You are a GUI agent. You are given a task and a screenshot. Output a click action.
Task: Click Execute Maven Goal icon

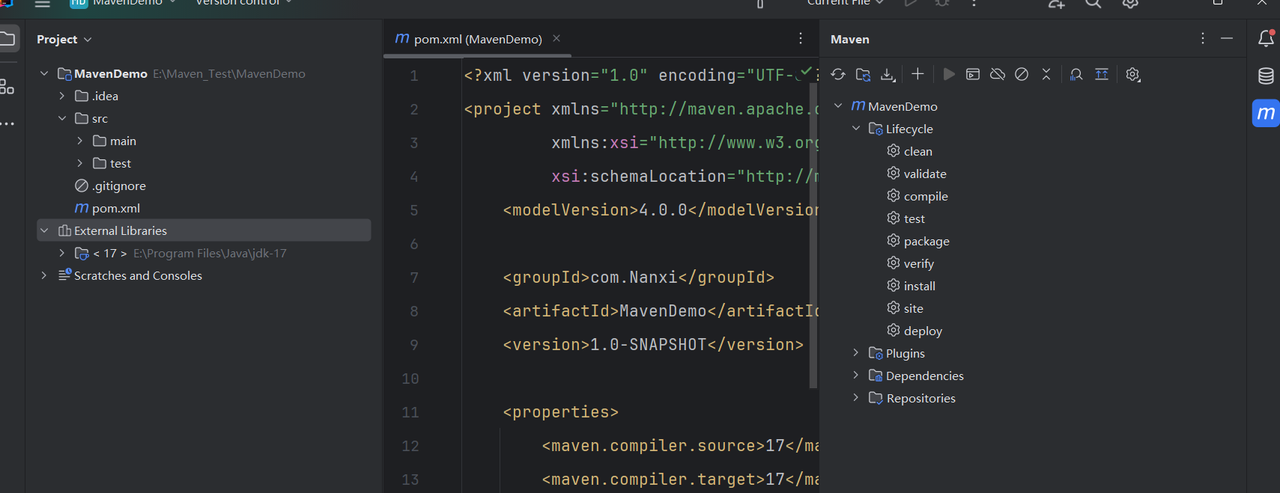(x=972, y=74)
